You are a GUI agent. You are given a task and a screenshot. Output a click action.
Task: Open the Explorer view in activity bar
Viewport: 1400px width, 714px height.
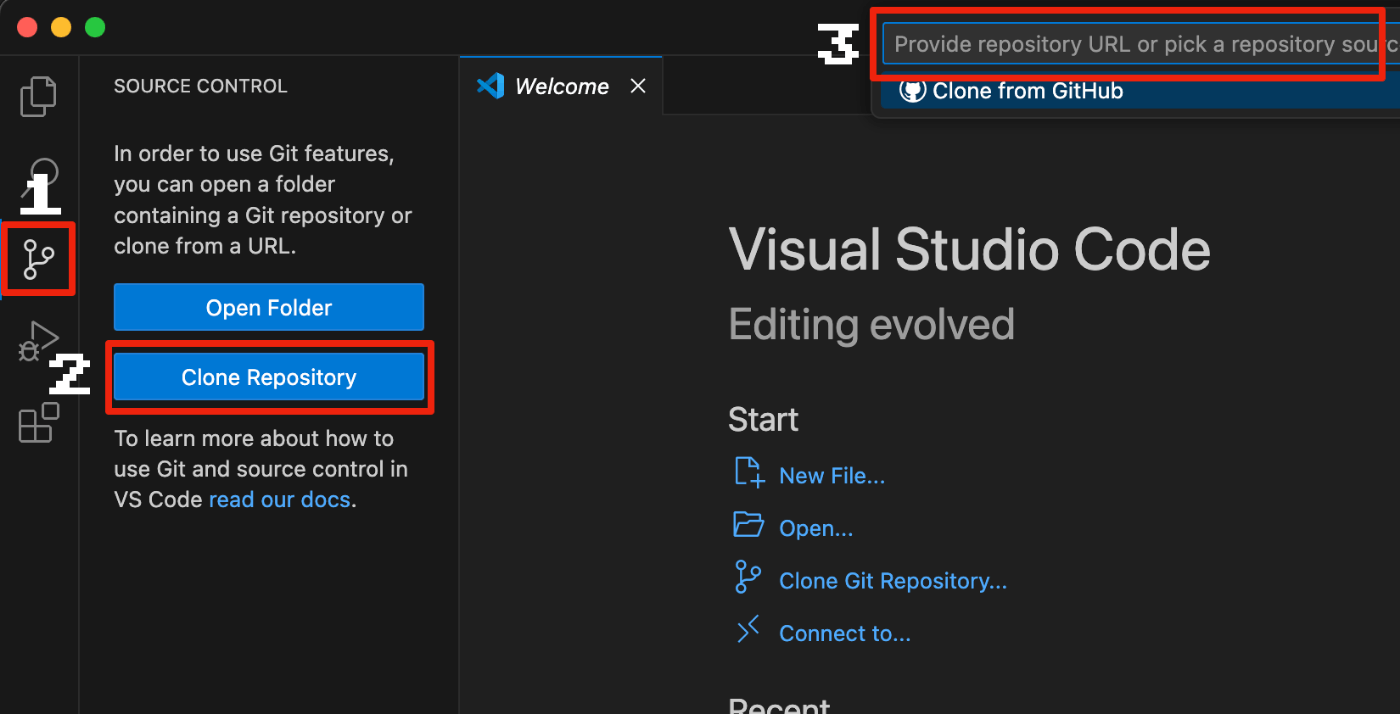point(39,96)
